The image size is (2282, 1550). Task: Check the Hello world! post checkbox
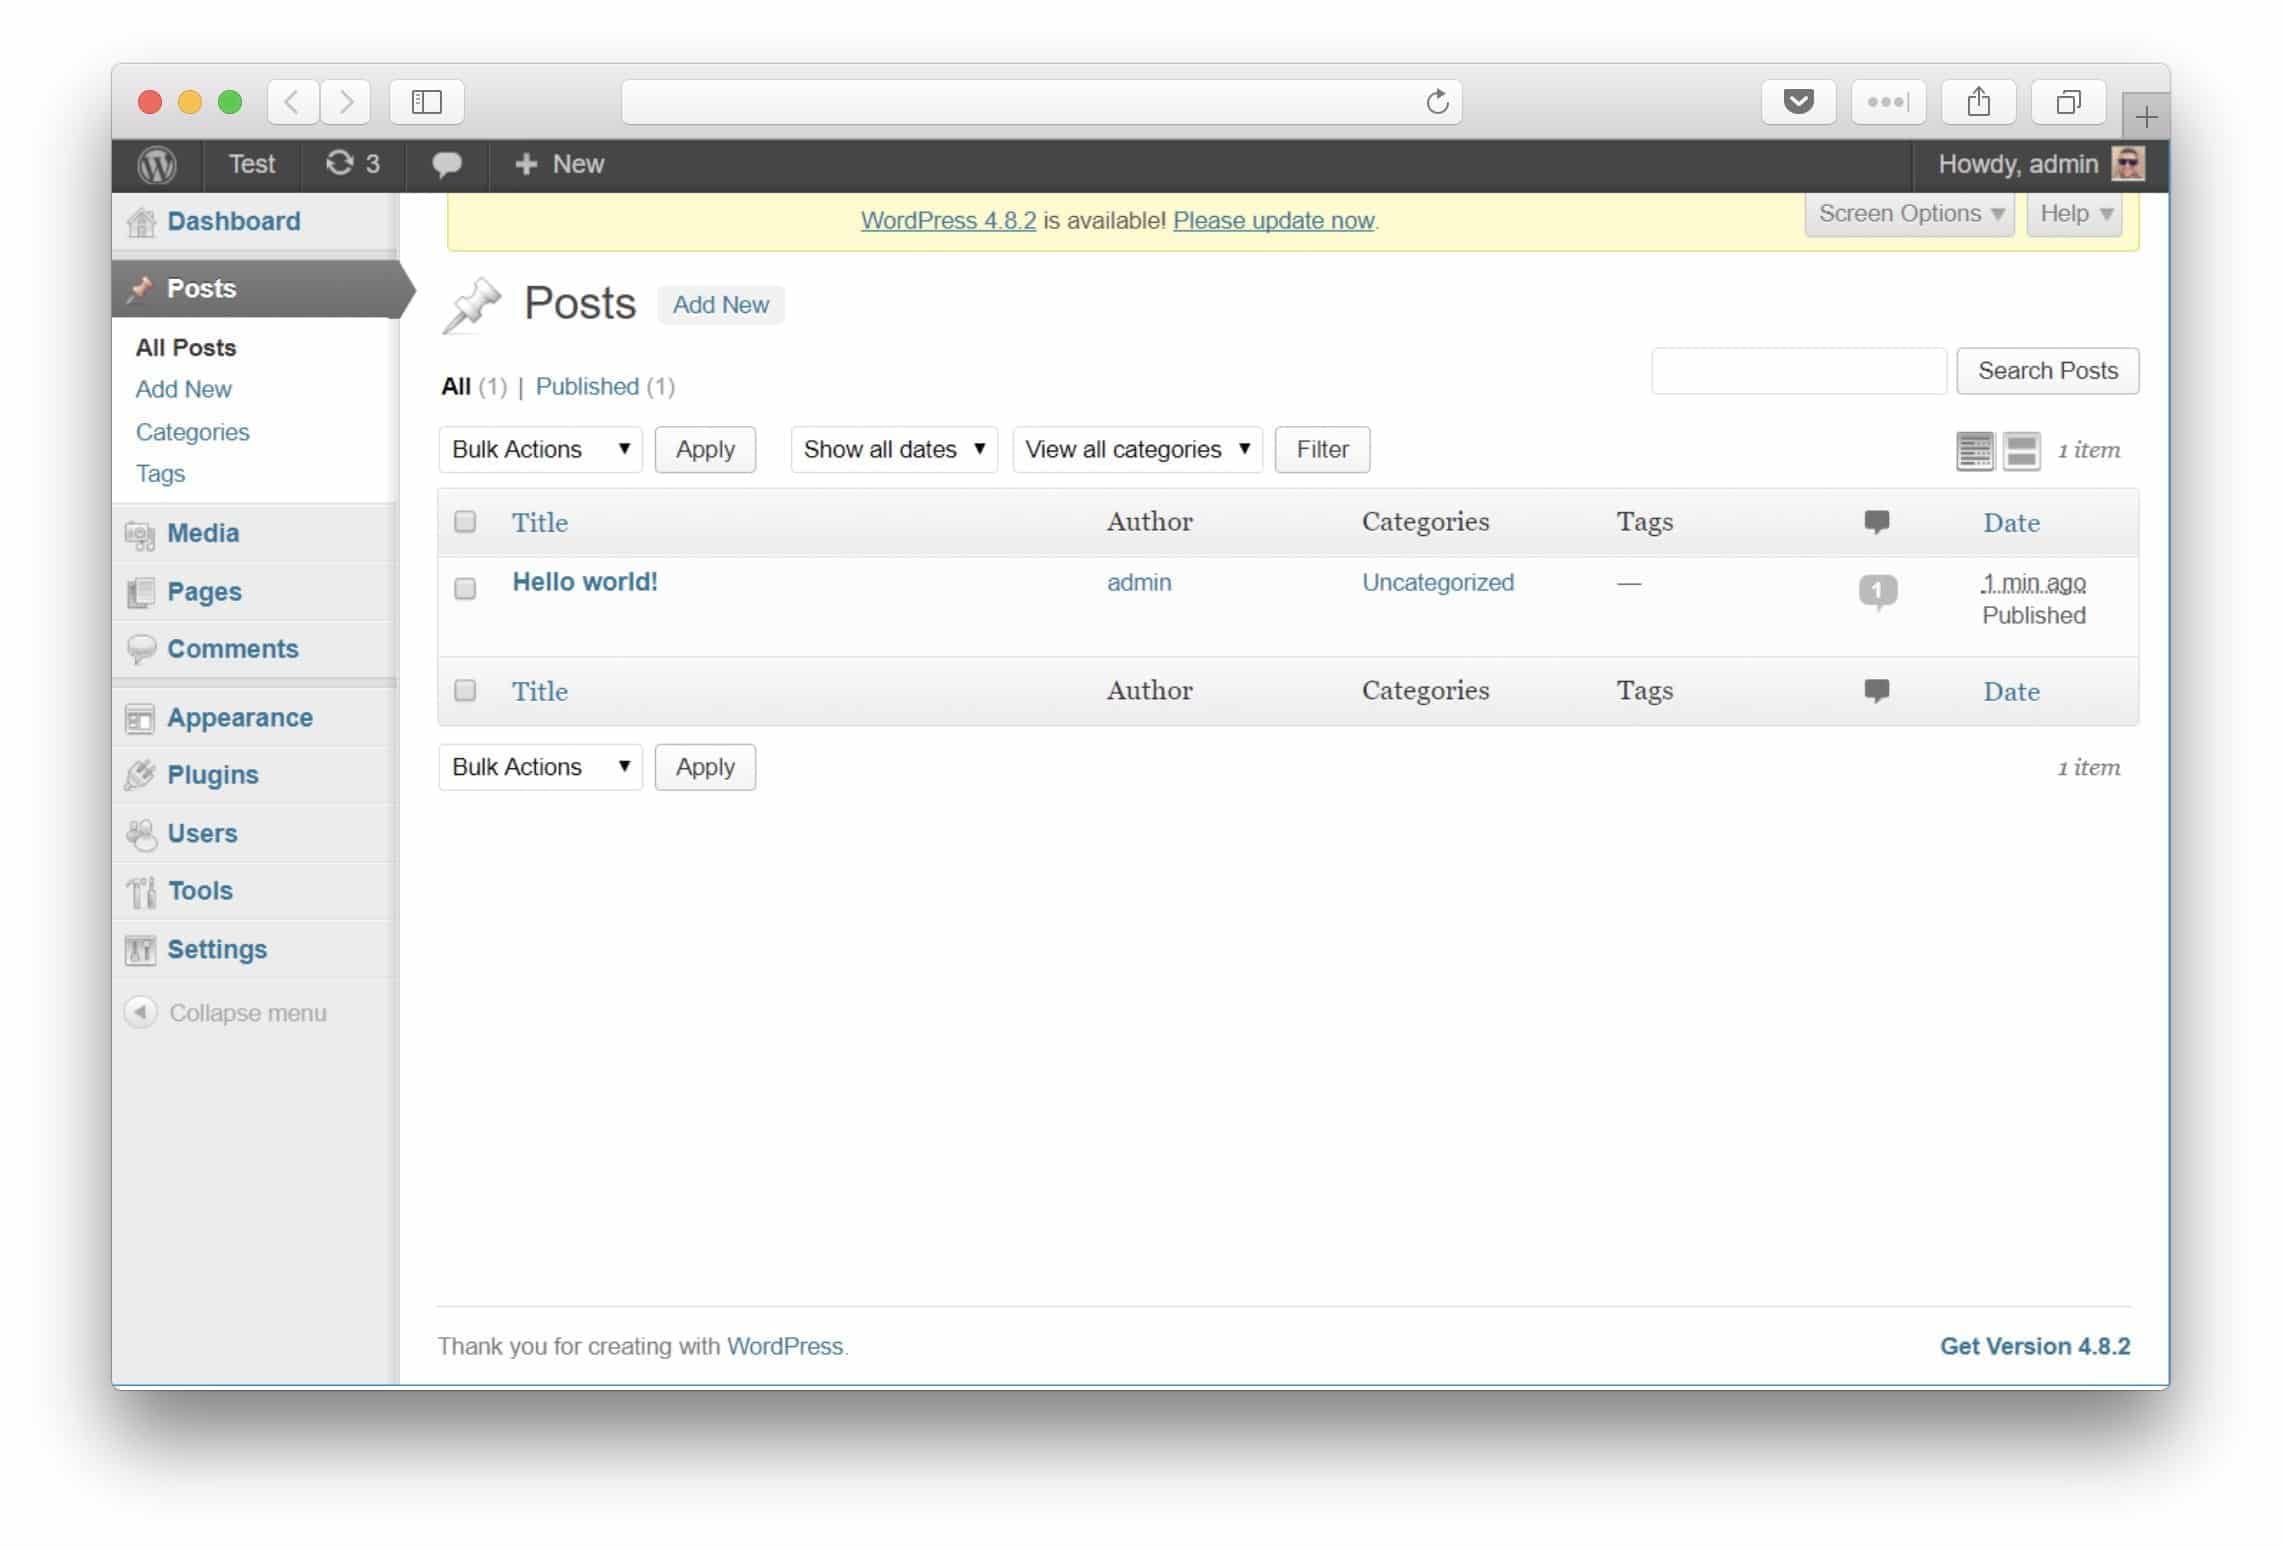(465, 588)
